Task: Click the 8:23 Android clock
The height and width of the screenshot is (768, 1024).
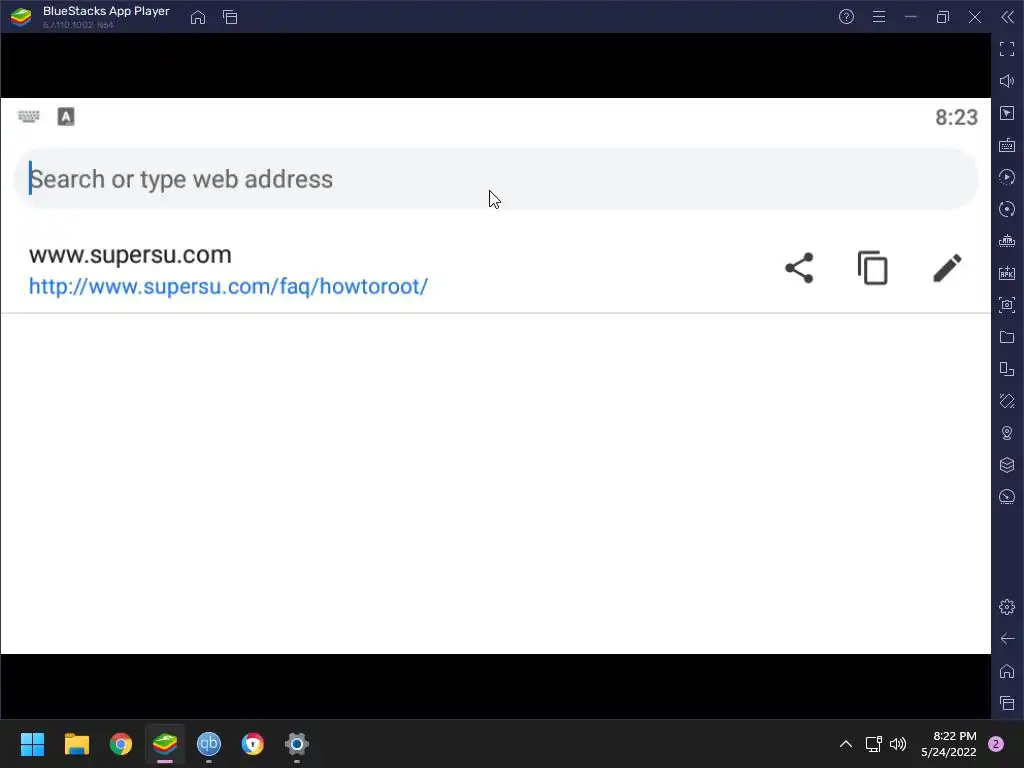Action: 957,118
